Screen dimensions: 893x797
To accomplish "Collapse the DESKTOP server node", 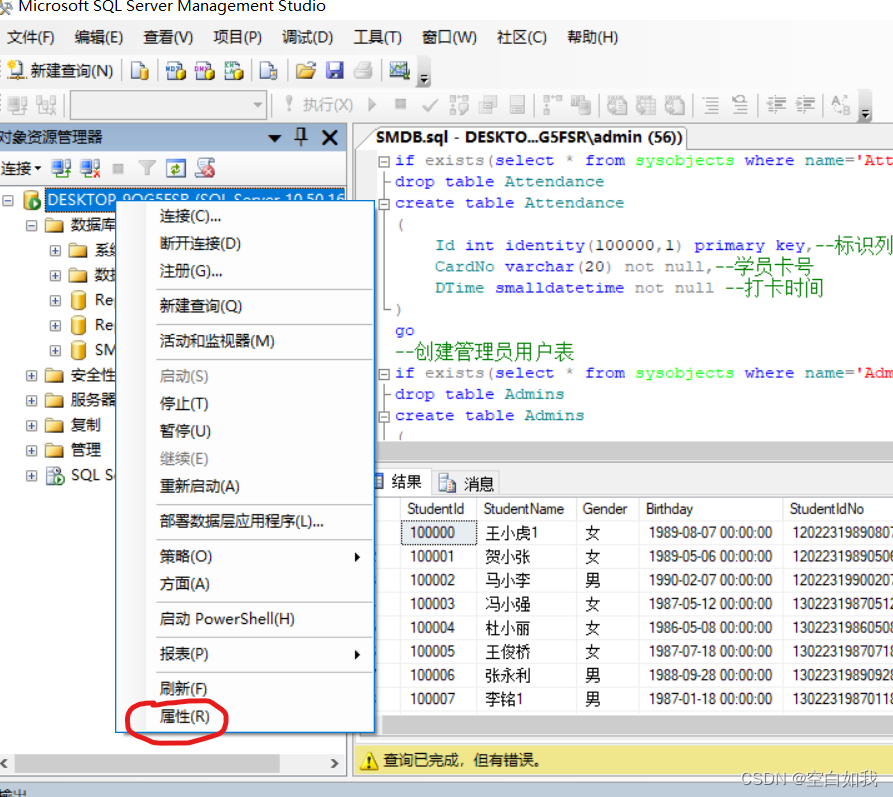I will click(x=8, y=201).
